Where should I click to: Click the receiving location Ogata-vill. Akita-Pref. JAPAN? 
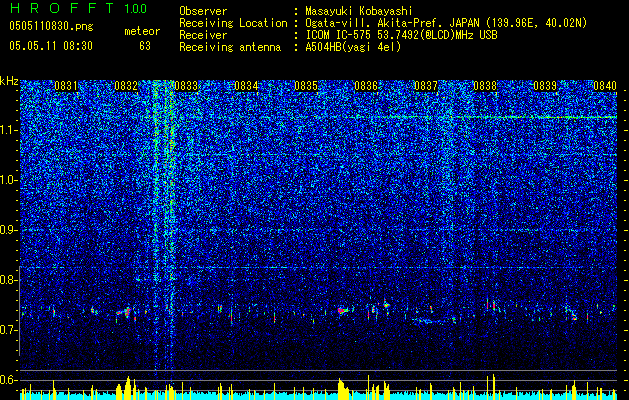click(x=393, y=23)
